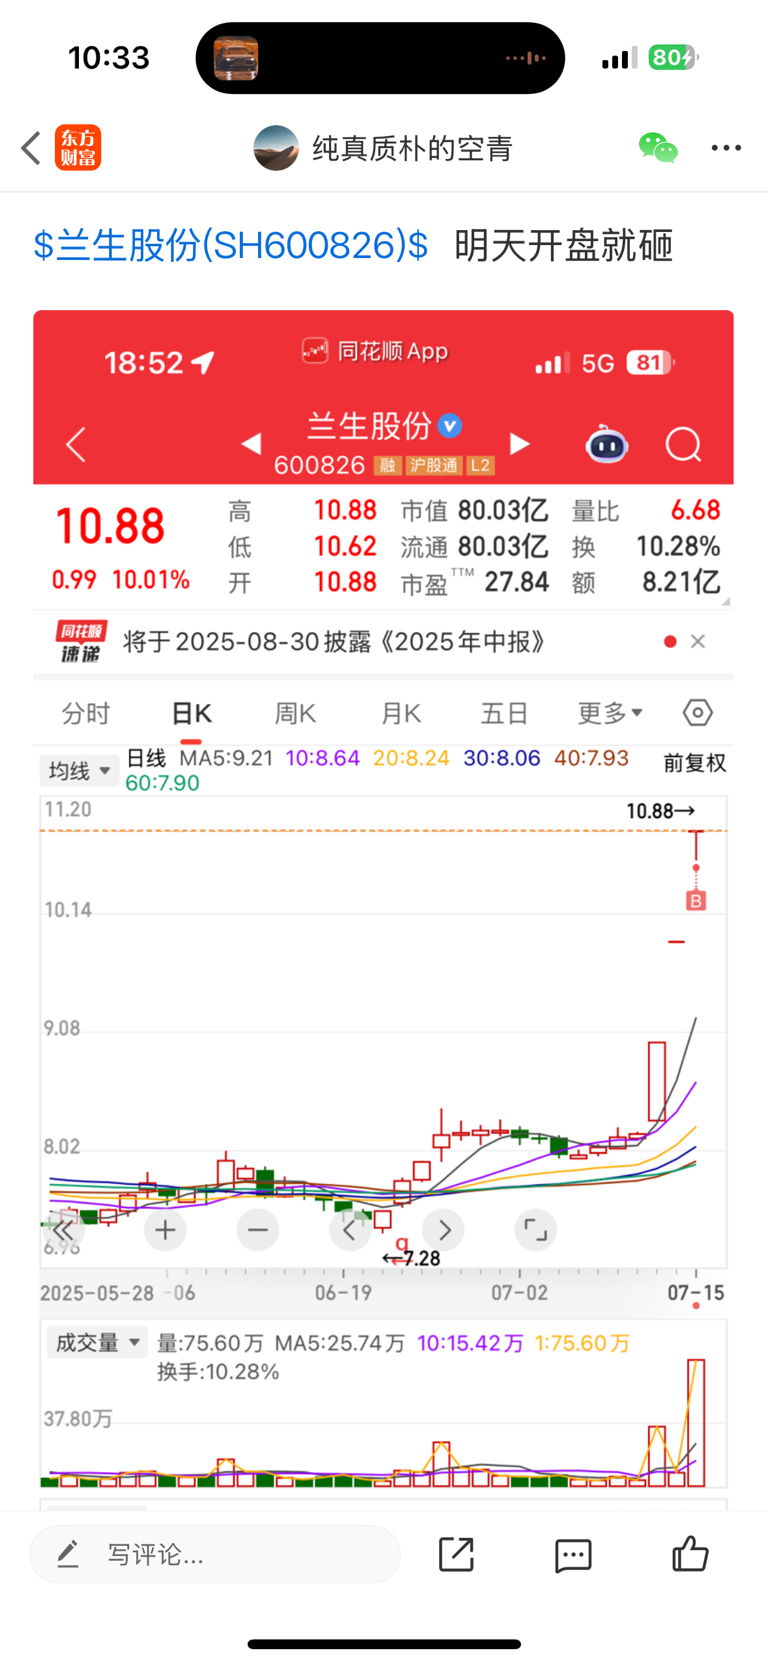Screen dimensions: 769x1665
Task: Tap the 10:33 clock in status bar
Action: tap(109, 58)
